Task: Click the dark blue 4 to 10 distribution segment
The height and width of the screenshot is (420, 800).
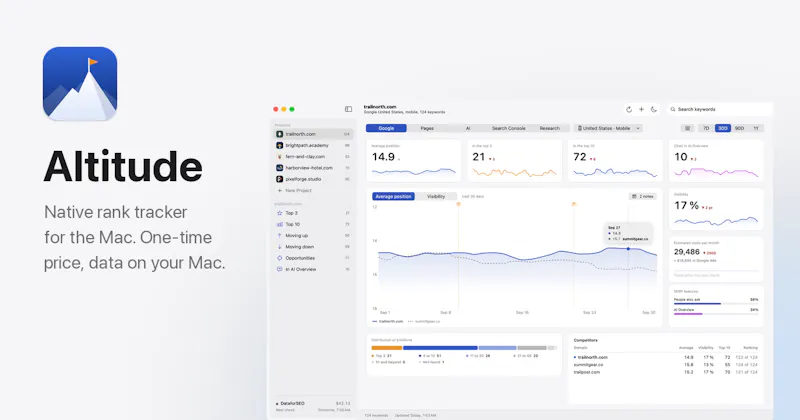Action: pyautogui.click(x=440, y=348)
